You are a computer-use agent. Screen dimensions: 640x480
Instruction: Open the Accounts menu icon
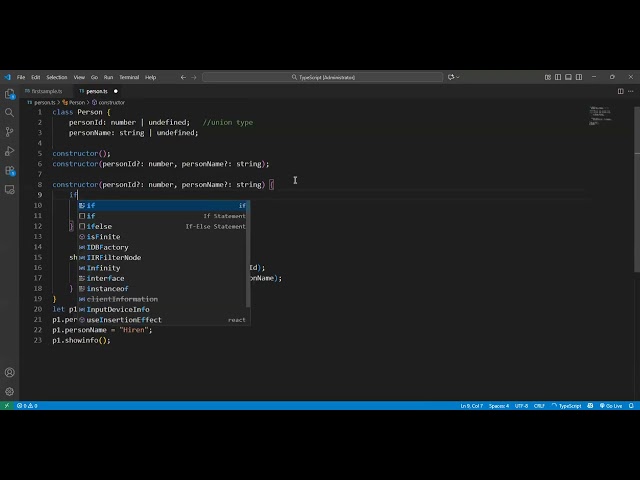pos(9,372)
